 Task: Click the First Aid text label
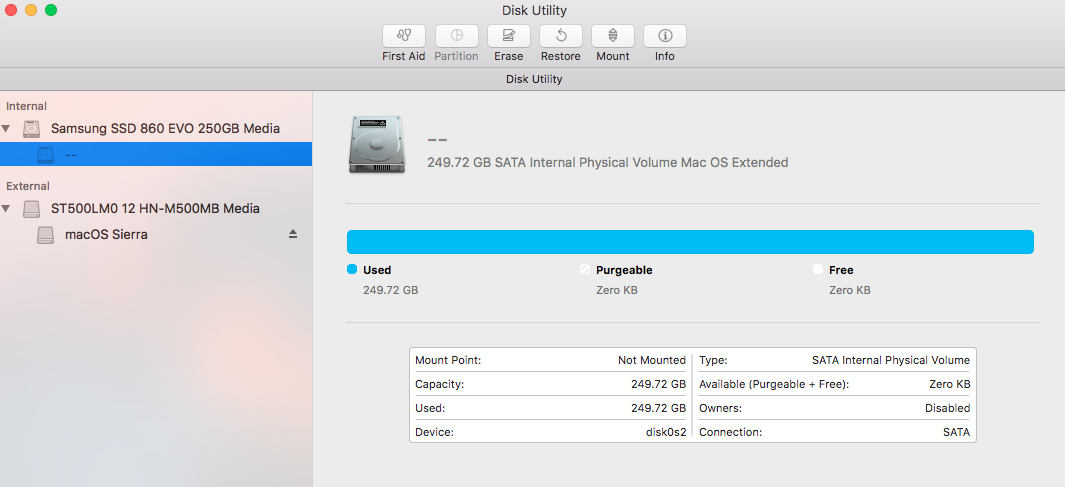(403, 56)
